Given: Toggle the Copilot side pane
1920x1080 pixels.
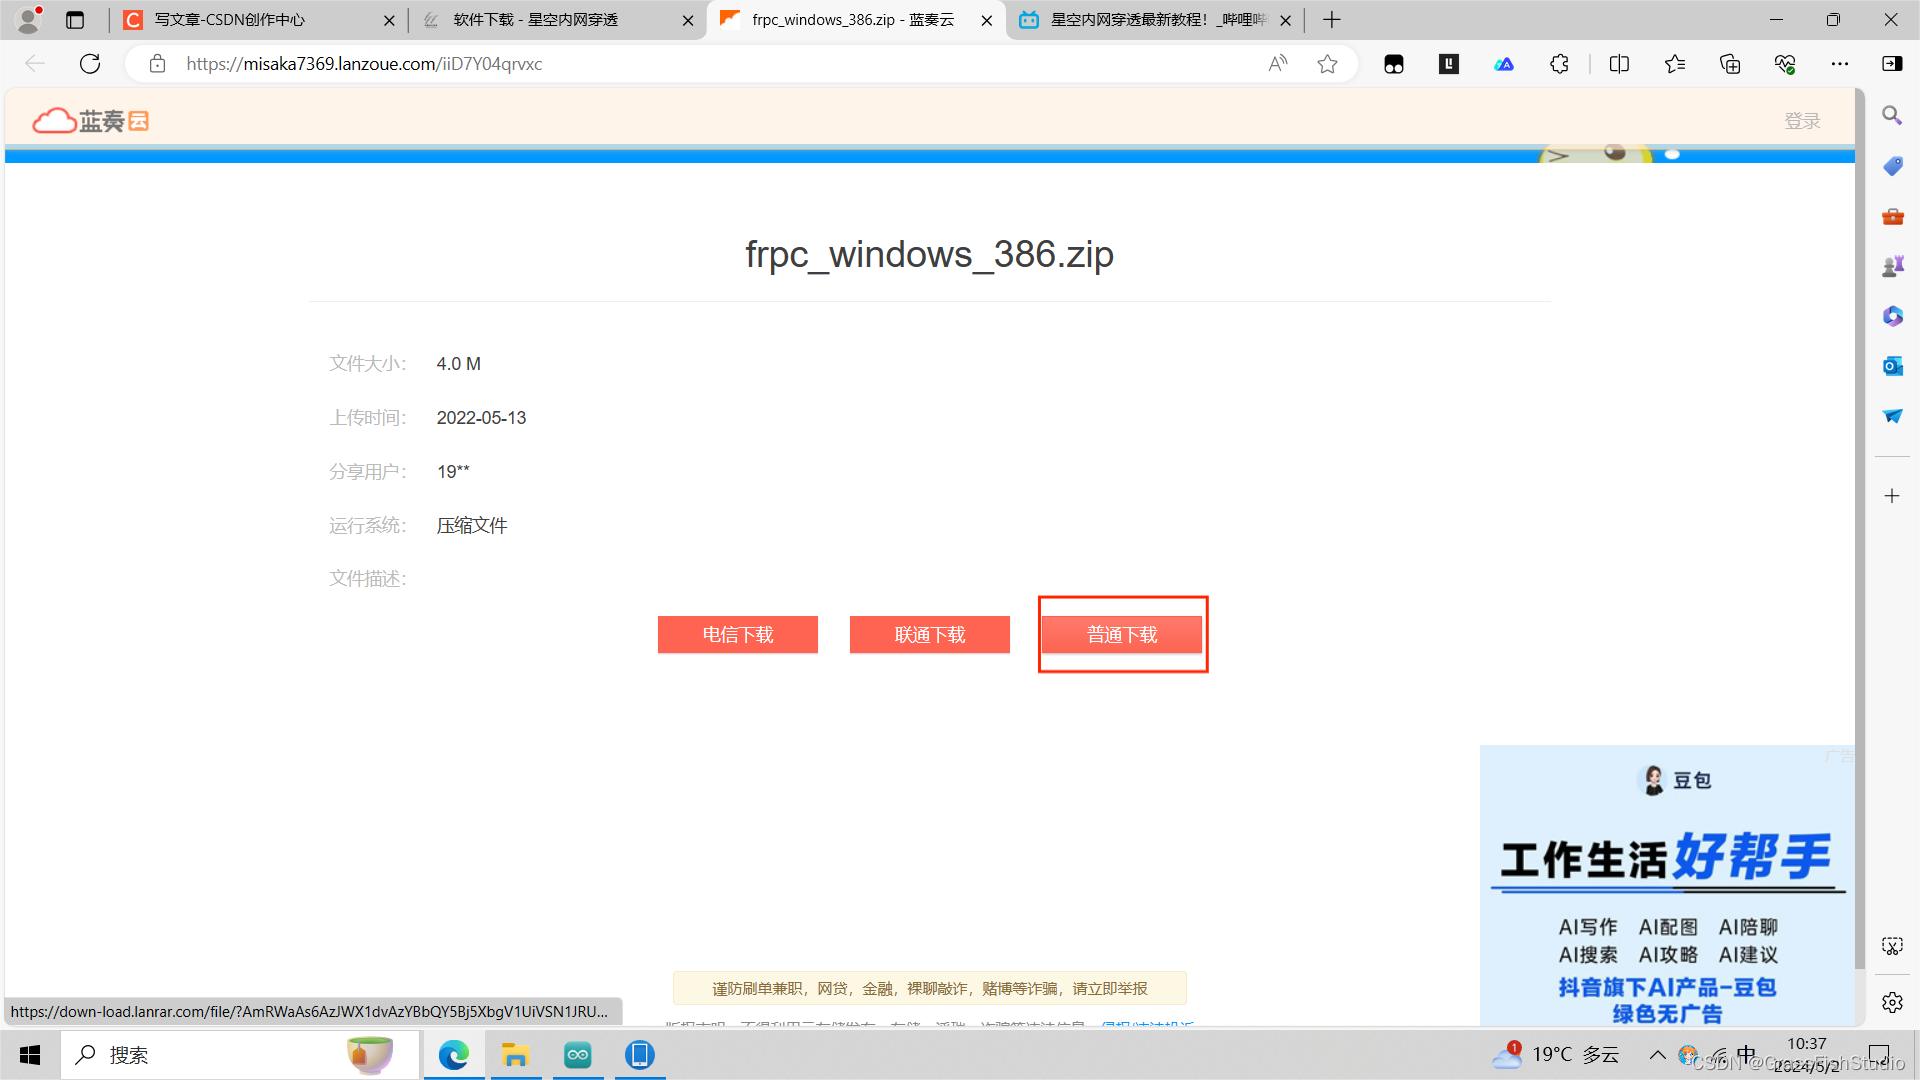Looking at the screenshot, I should [1892, 63].
